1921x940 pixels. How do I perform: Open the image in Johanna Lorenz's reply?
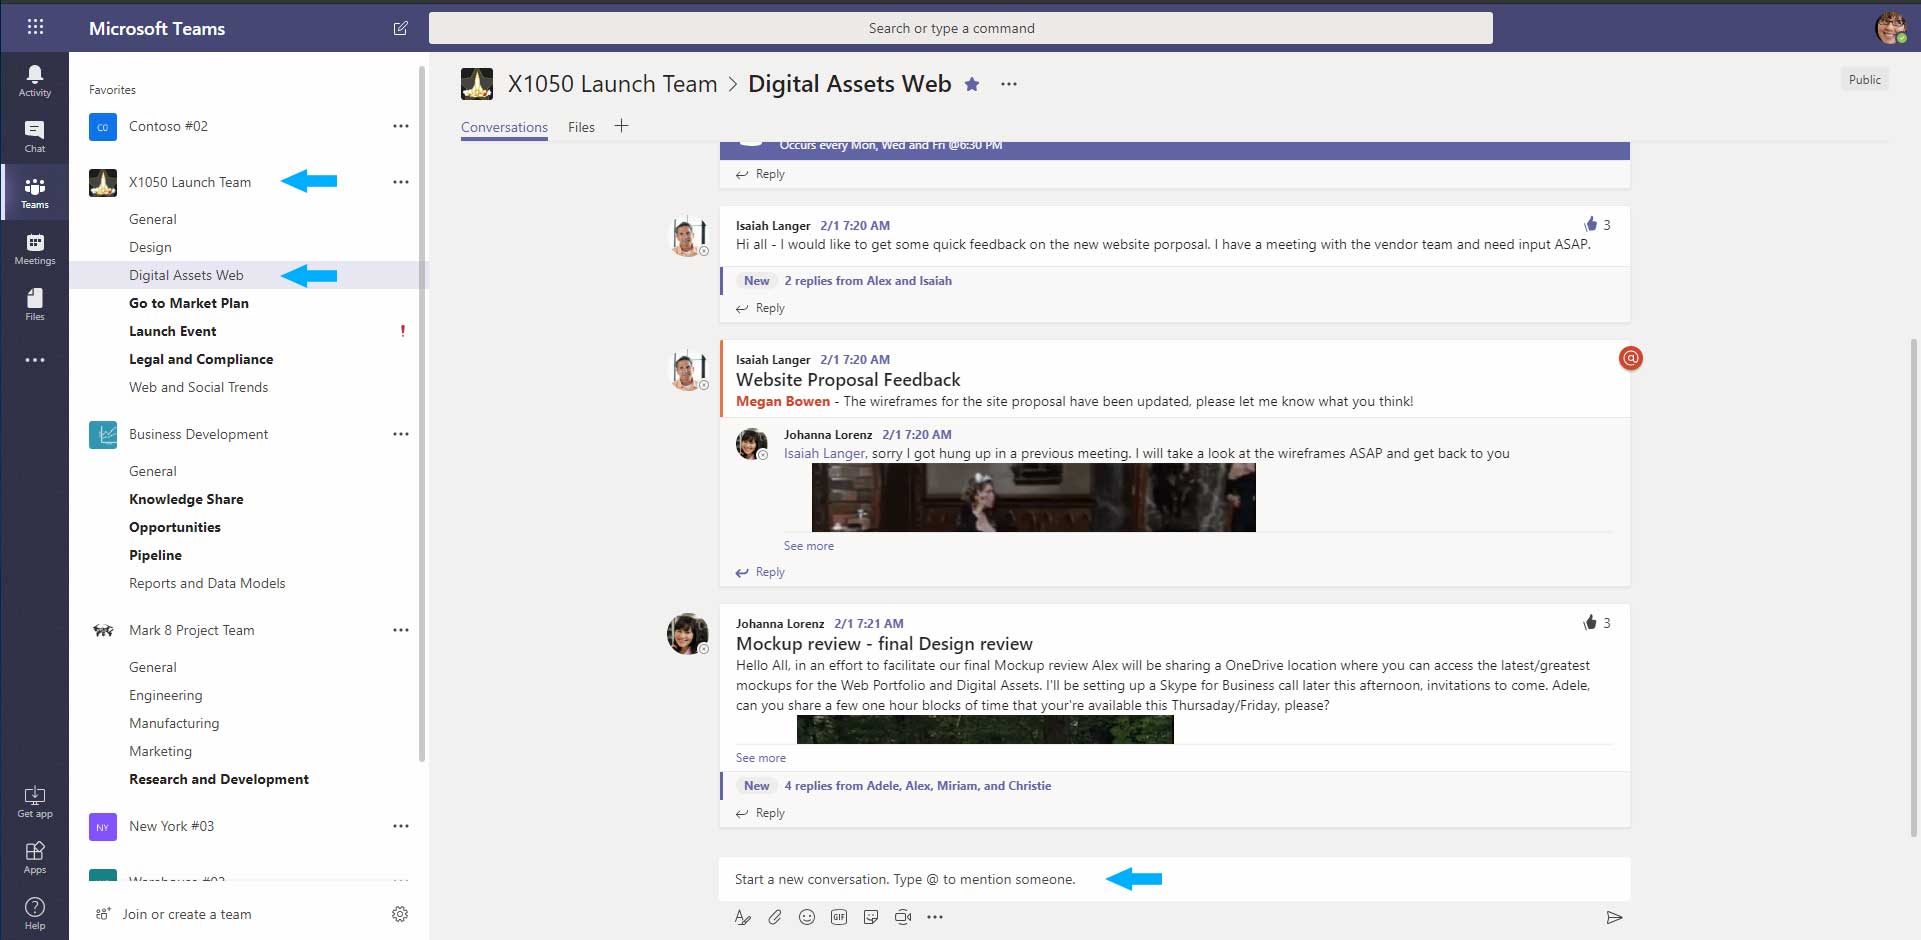(1033, 498)
